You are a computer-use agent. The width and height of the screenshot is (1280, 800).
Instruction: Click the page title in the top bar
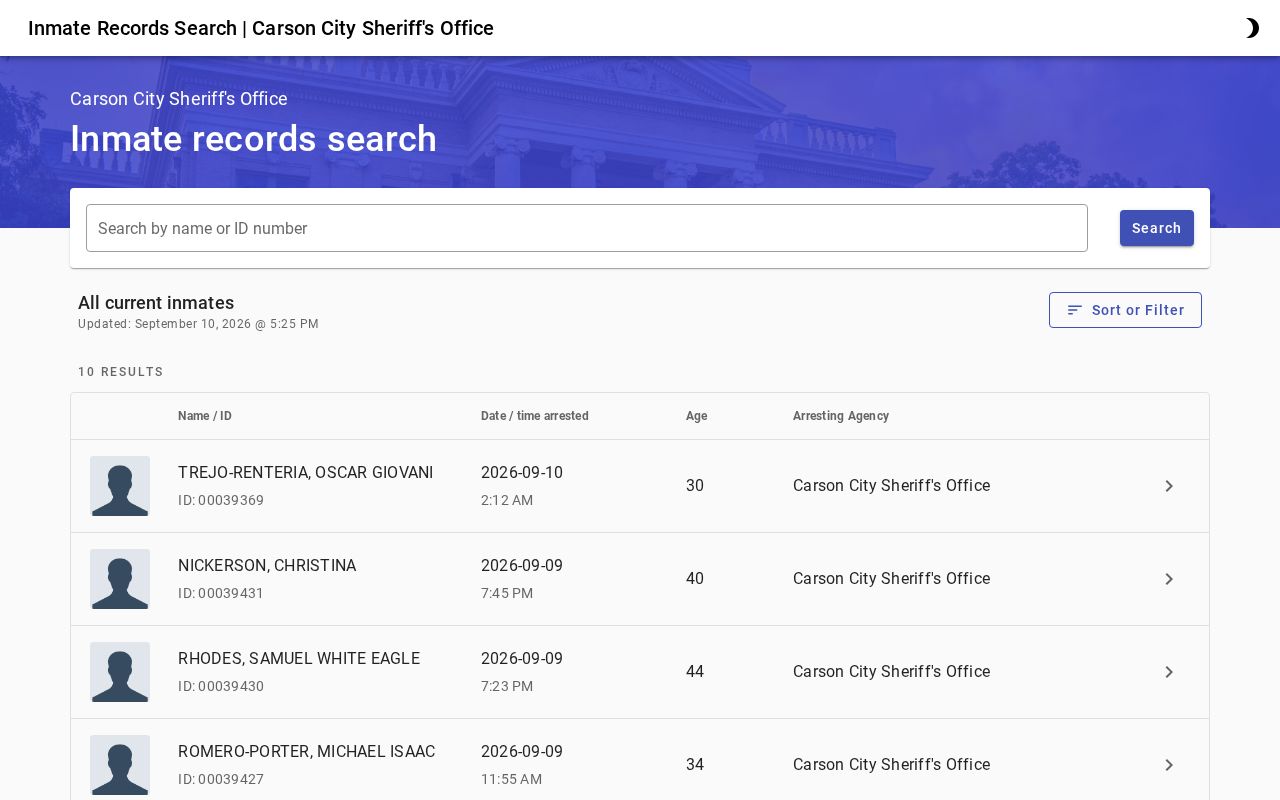point(261,28)
